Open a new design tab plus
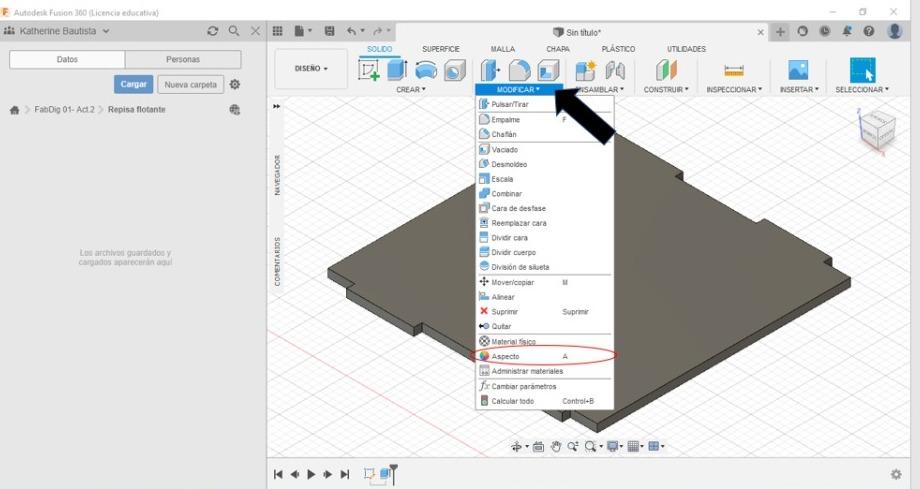Image resolution: width=920 pixels, height=489 pixels. 780,32
